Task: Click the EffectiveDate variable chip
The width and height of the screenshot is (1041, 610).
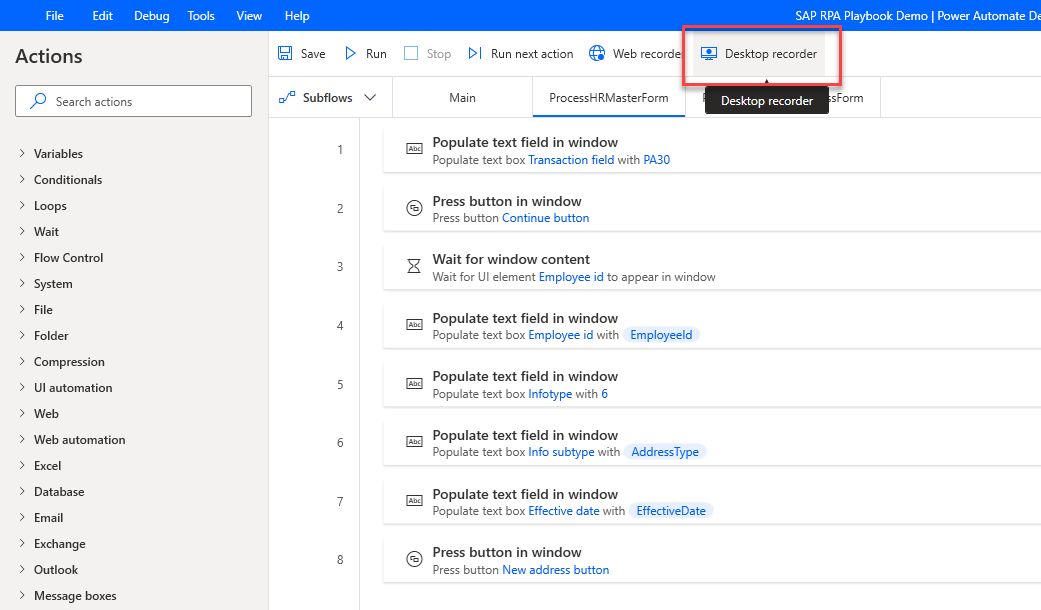Action: pos(671,510)
